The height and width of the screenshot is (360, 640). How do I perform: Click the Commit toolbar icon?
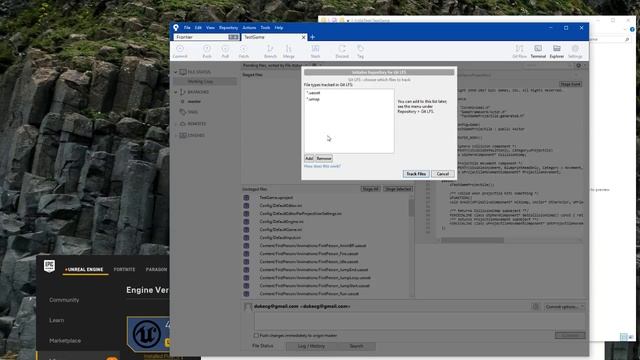coord(180,49)
